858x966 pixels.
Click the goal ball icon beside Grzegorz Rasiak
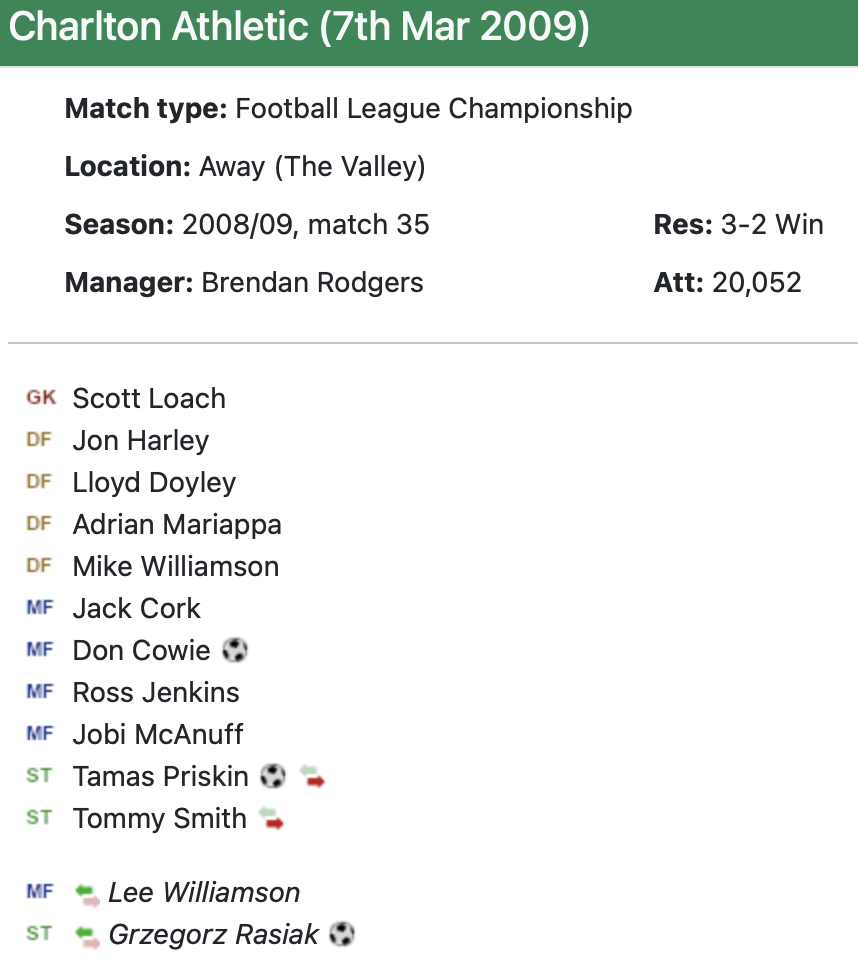342,935
